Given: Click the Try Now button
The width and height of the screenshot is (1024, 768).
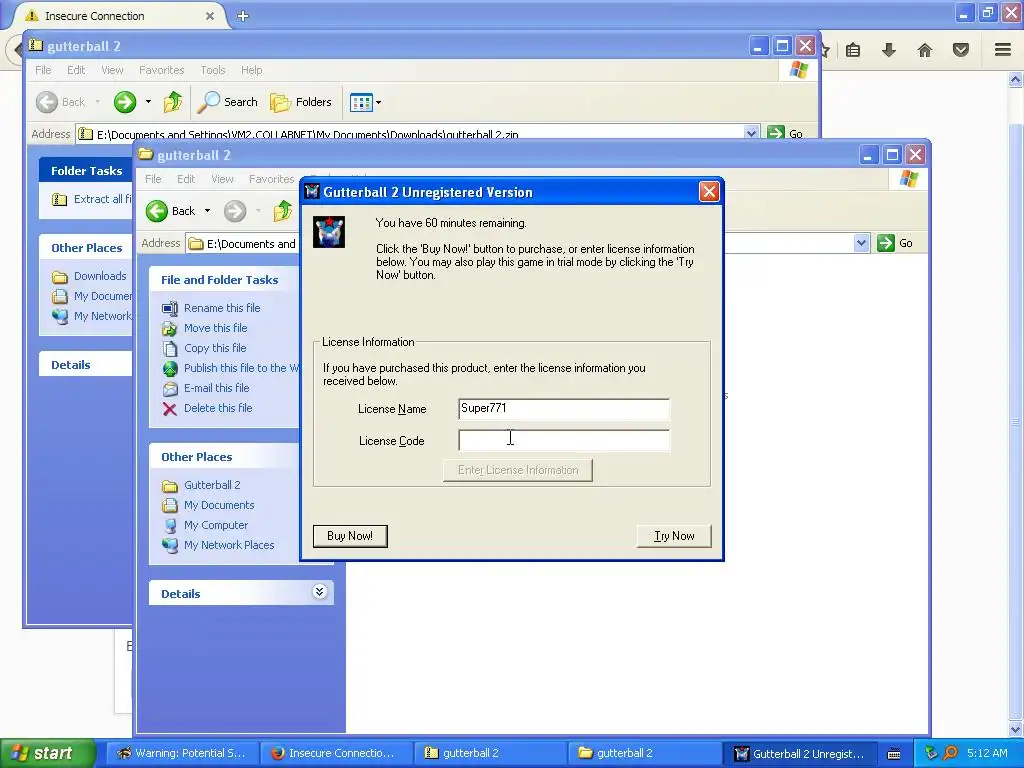Looking at the screenshot, I should [674, 536].
